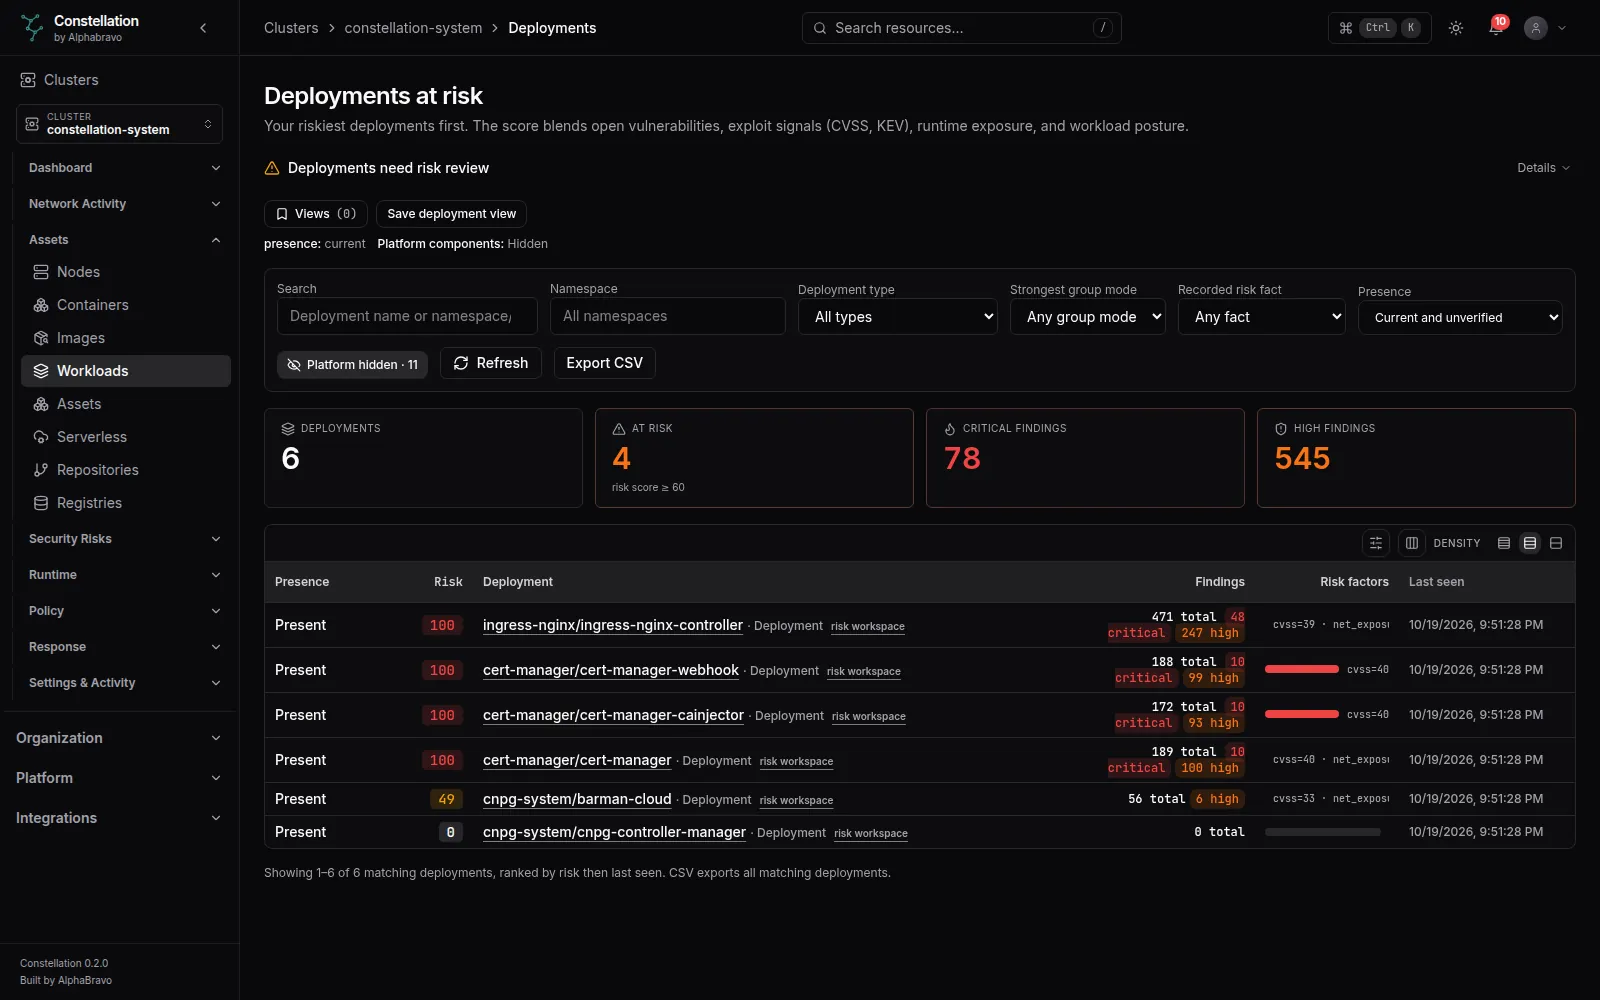Click Save deployment view button
This screenshot has height=1000, width=1600.
[451, 214]
